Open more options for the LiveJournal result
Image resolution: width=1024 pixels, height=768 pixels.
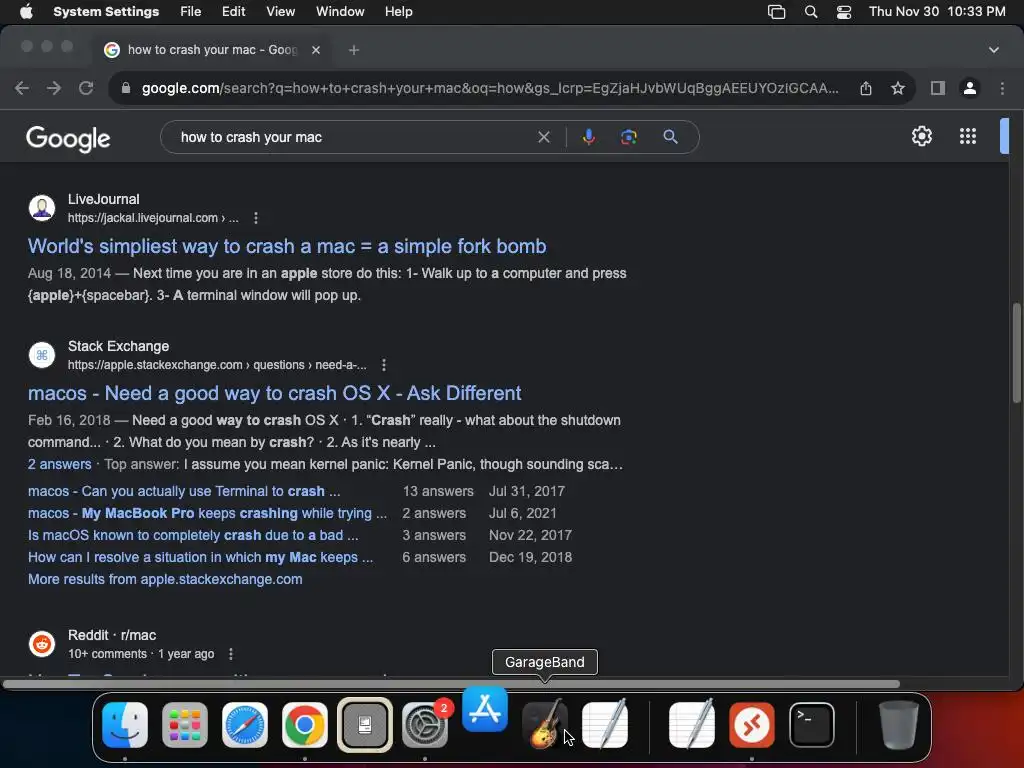click(x=256, y=218)
